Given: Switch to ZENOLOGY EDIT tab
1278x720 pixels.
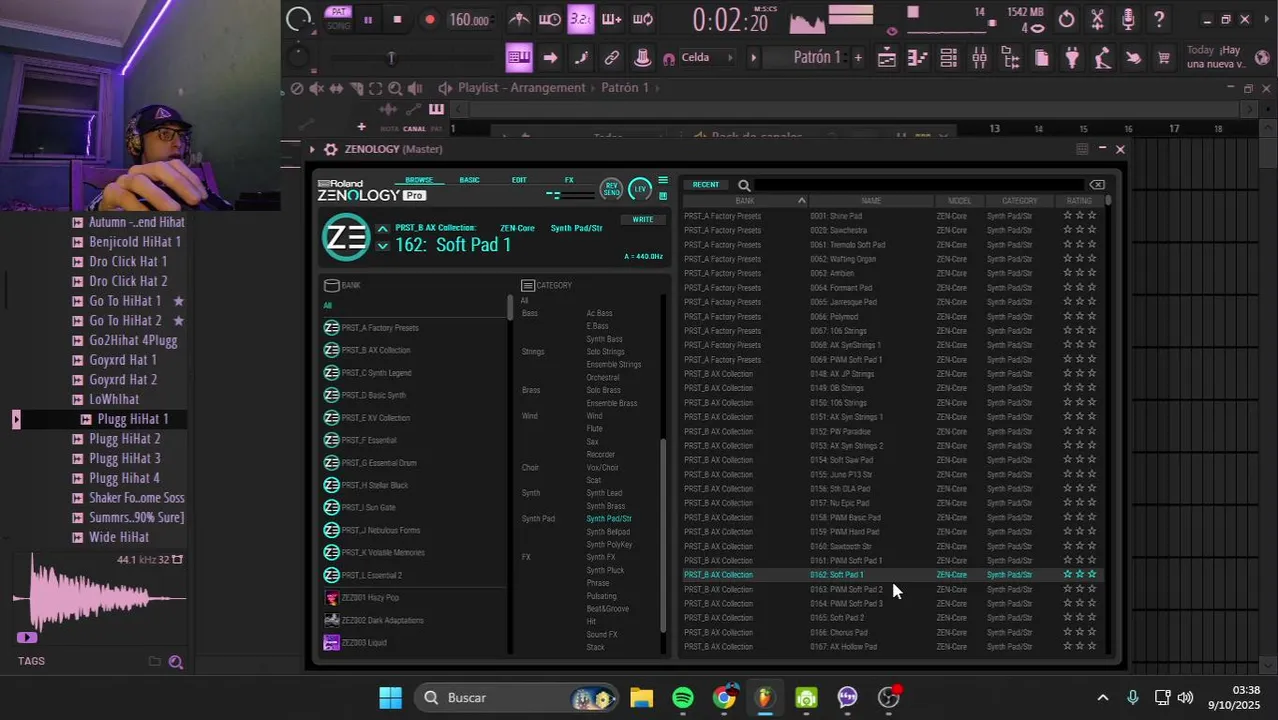Looking at the screenshot, I should point(519,180).
